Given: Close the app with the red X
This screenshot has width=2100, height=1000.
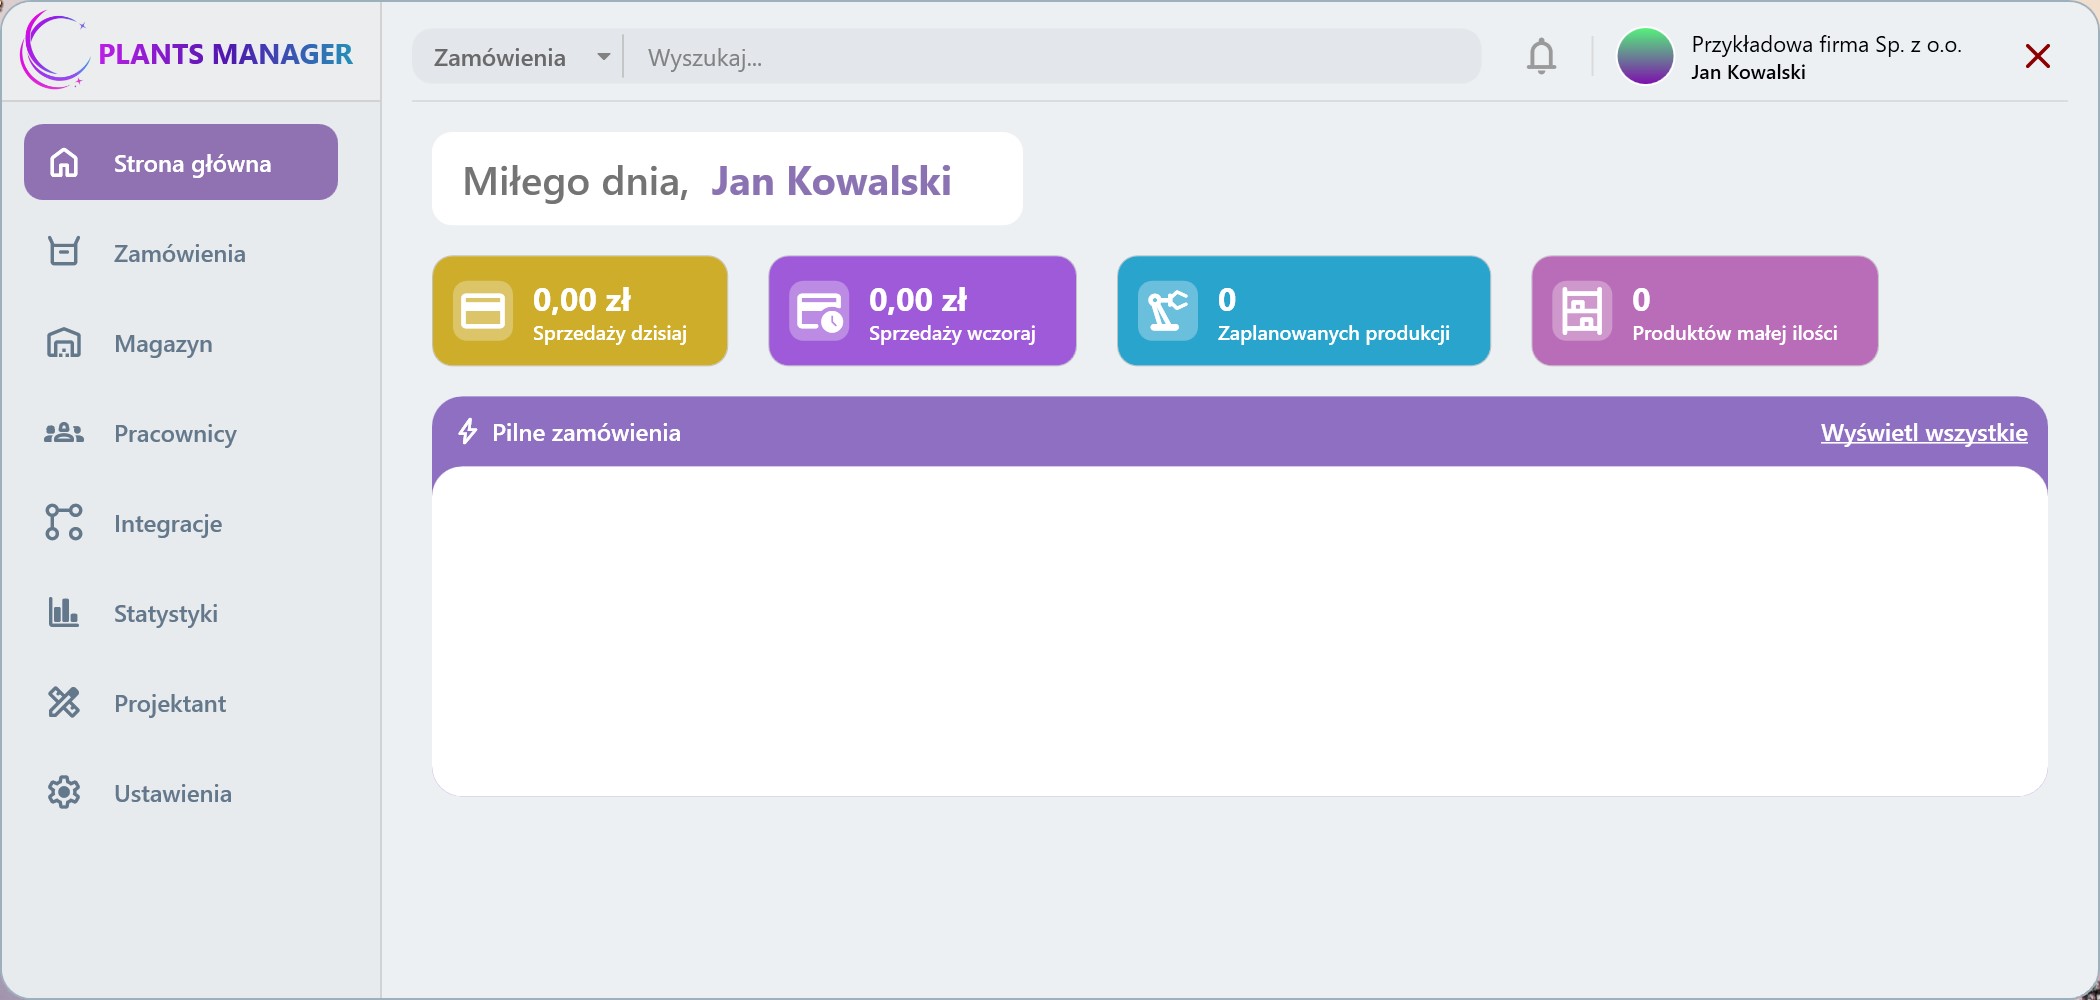Looking at the screenshot, I should [x=2037, y=56].
